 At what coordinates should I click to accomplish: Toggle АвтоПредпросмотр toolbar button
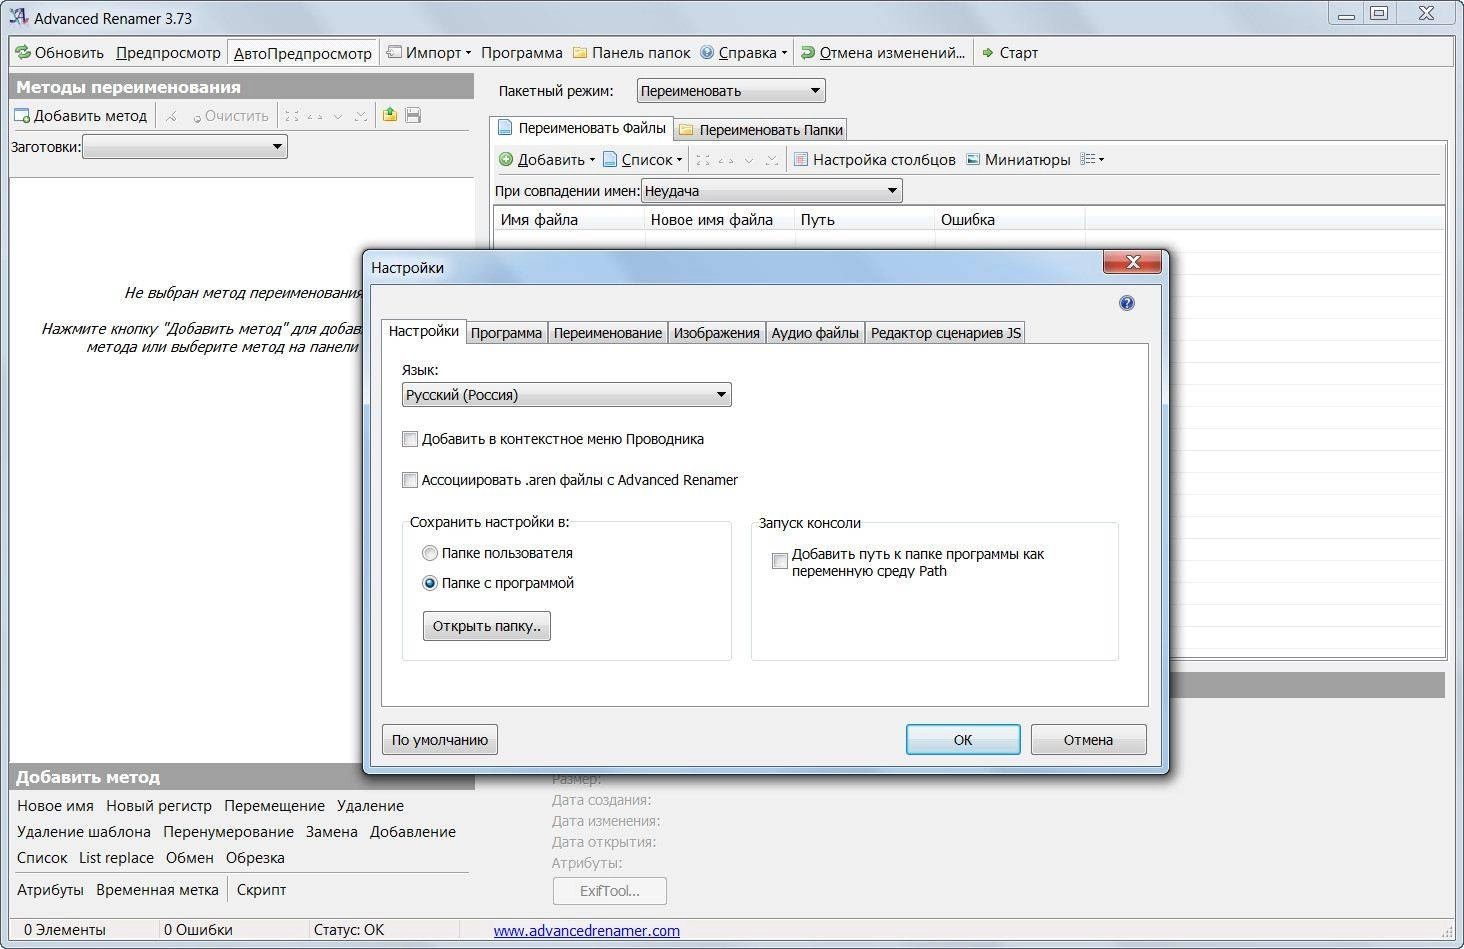coord(303,53)
